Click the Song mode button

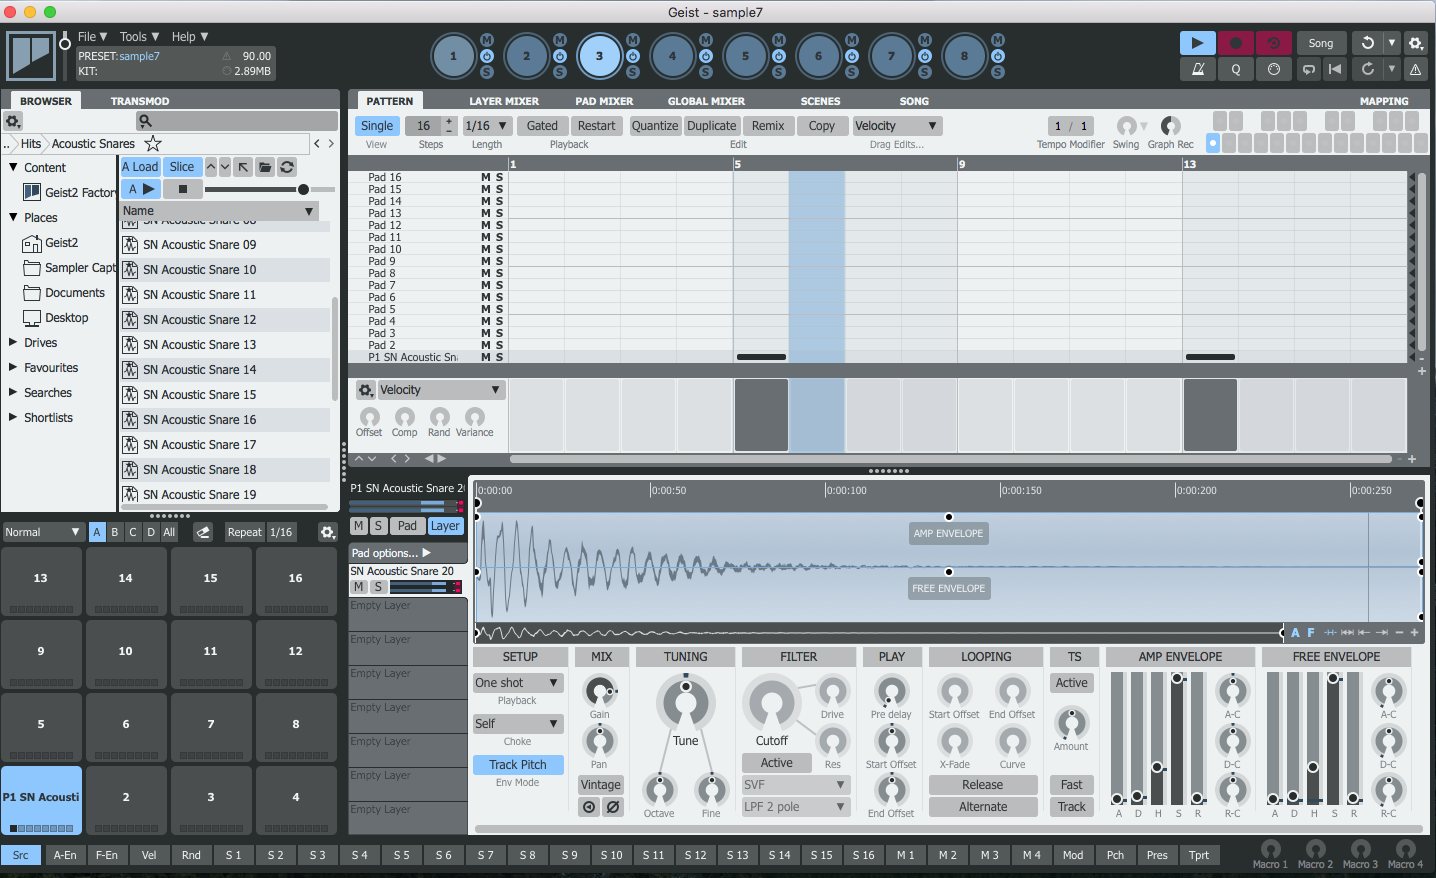pyautogui.click(x=1321, y=43)
